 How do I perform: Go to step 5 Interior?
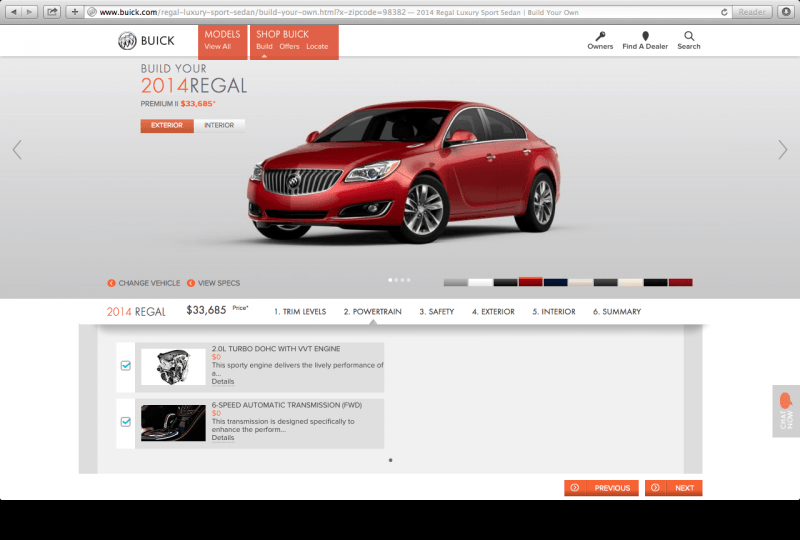click(554, 311)
